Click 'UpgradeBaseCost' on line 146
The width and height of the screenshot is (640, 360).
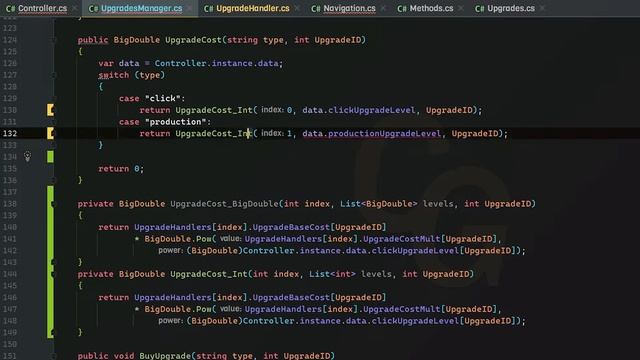[x=291, y=298]
